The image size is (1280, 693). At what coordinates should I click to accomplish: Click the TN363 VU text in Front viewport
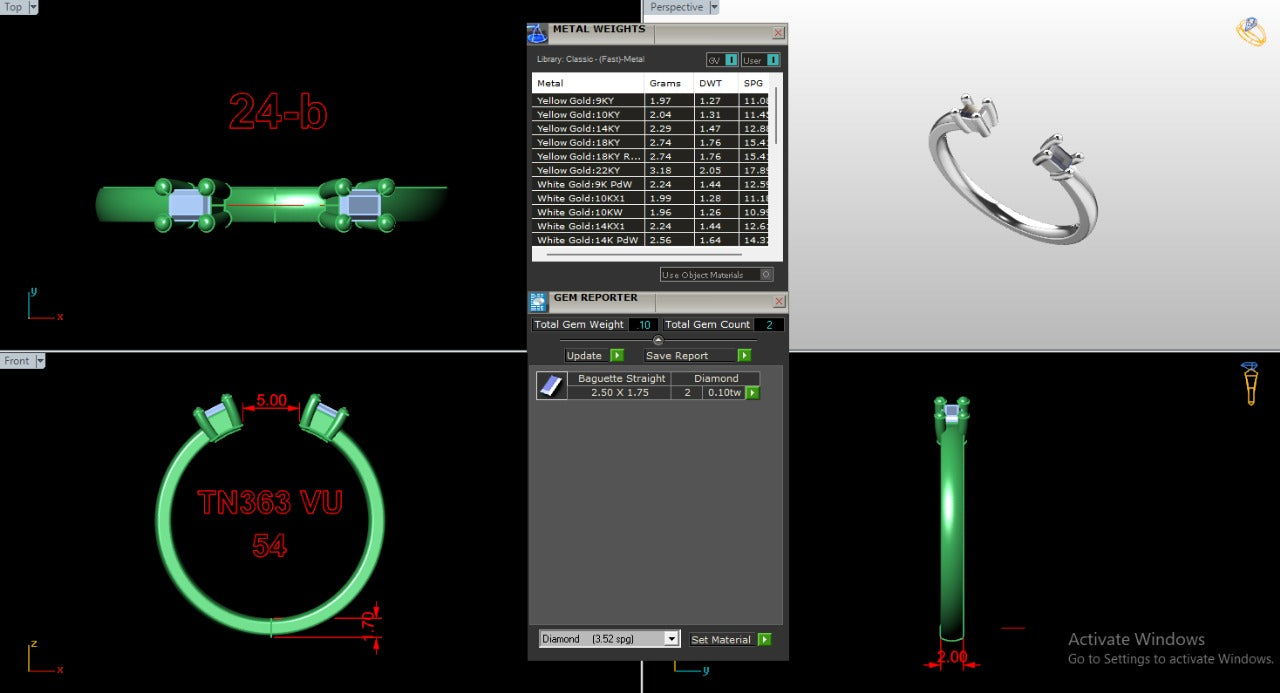(270, 503)
